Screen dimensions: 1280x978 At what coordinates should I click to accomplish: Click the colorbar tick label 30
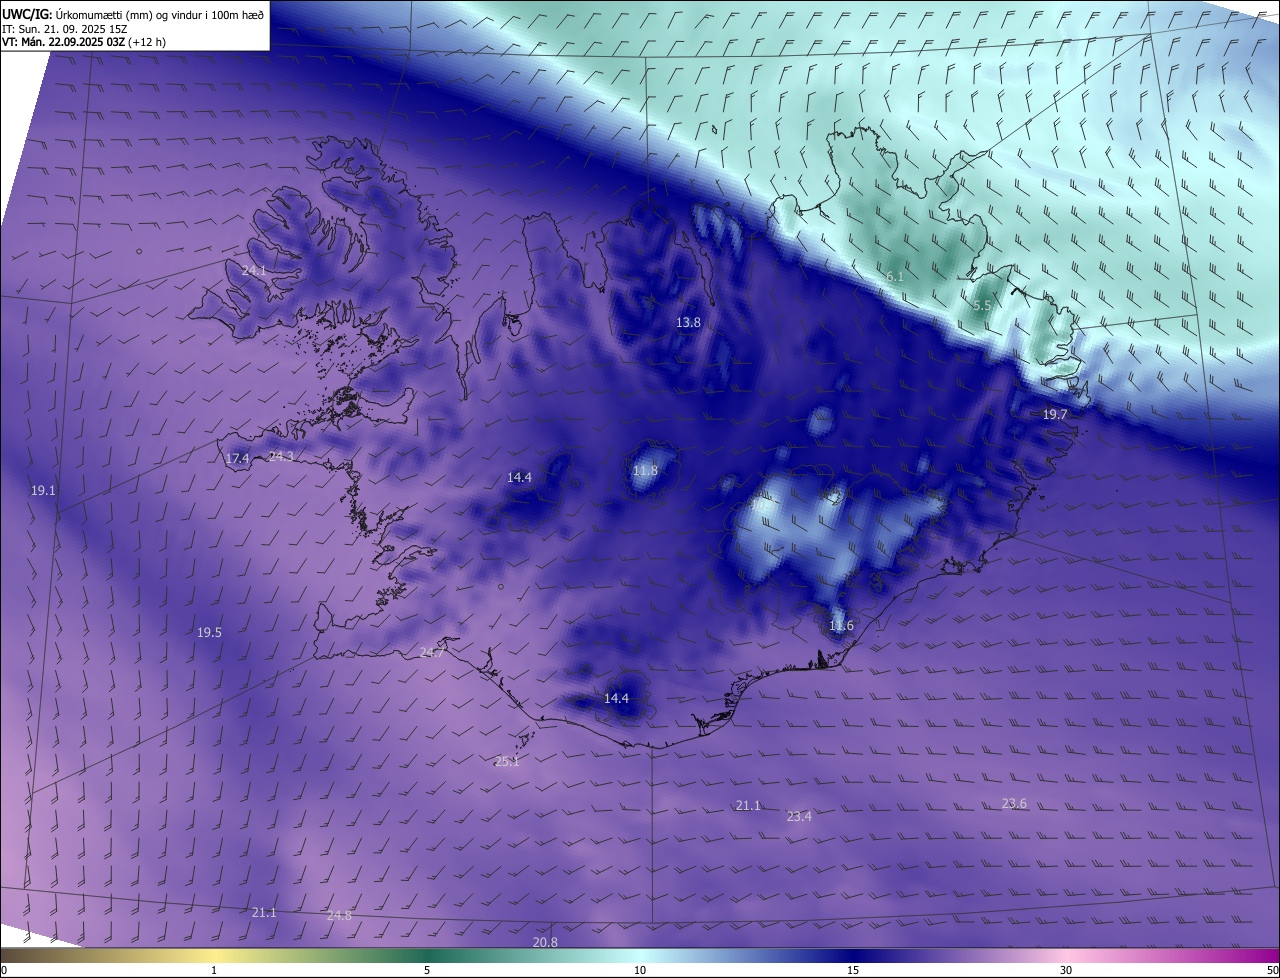point(1066,970)
